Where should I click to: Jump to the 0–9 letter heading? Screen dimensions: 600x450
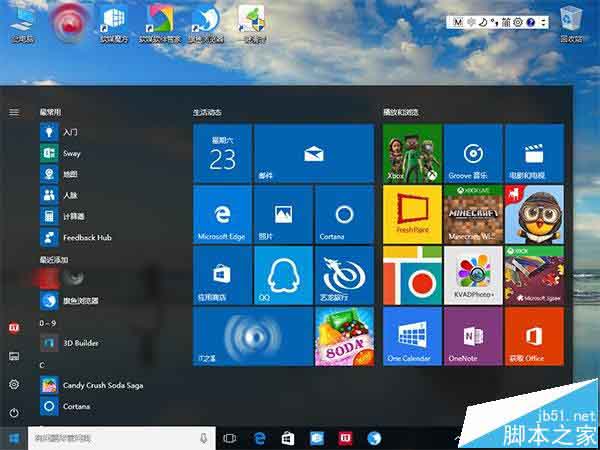point(48,323)
